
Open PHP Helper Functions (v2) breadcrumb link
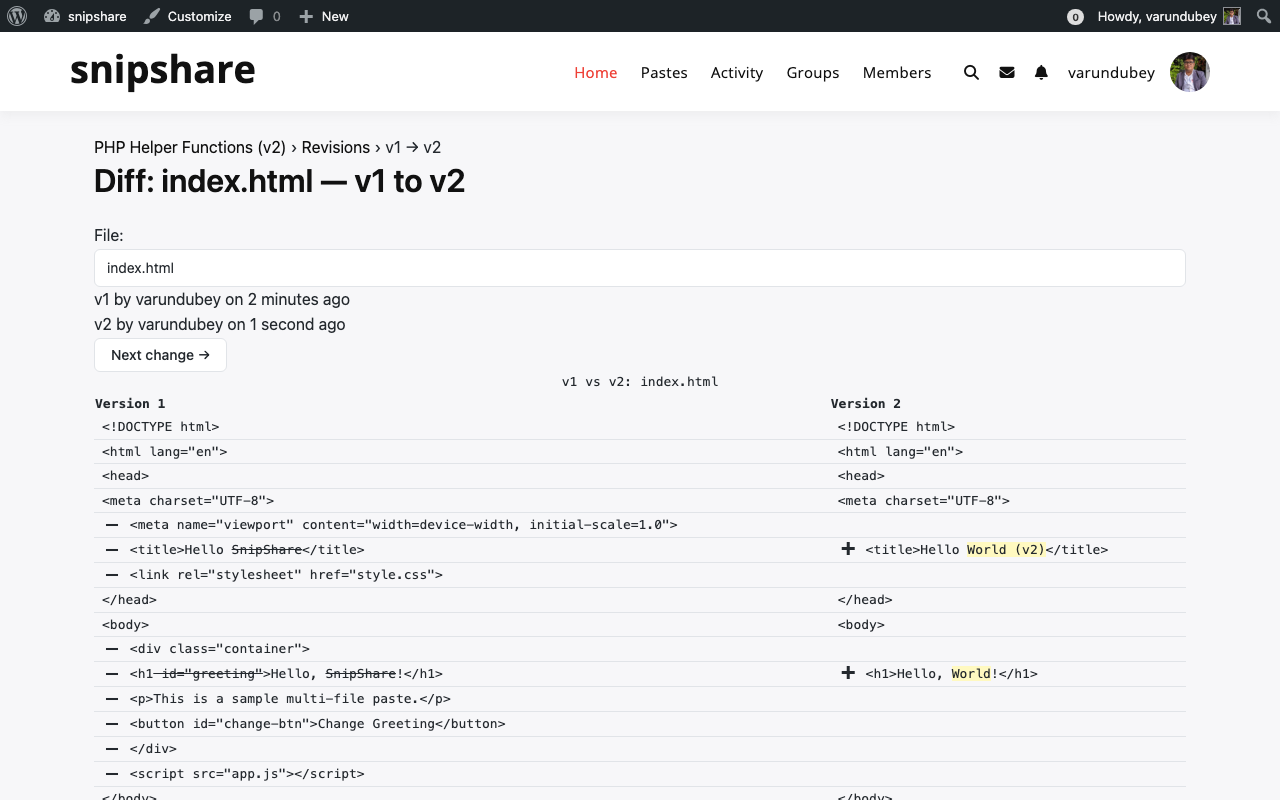click(x=190, y=147)
